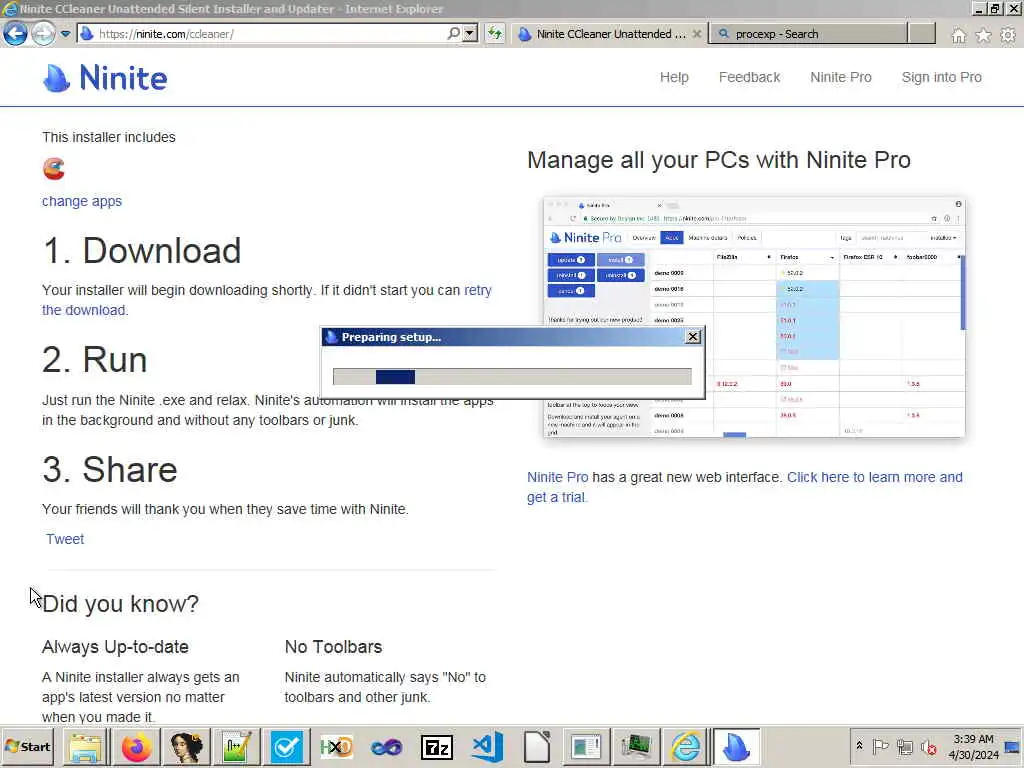This screenshot has width=1024, height=768.
Task: Open Windows Explorer from the taskbar
Action: click(86, 746)
